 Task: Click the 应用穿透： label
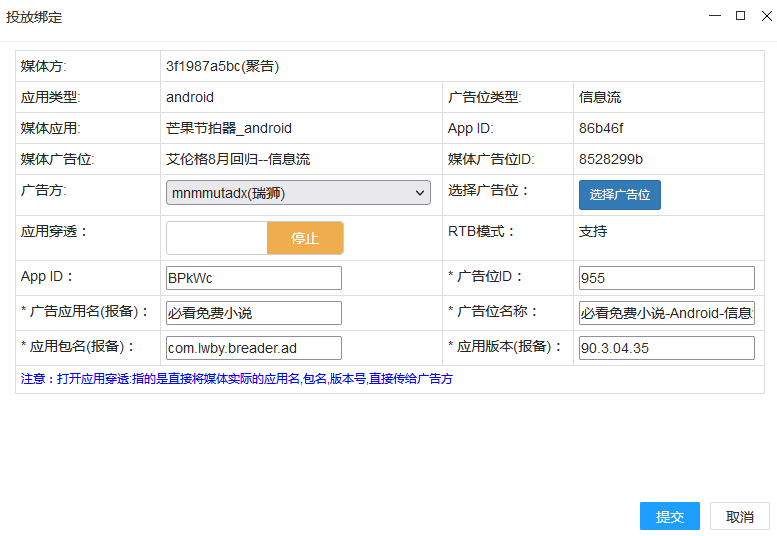[x=55, y=231]
